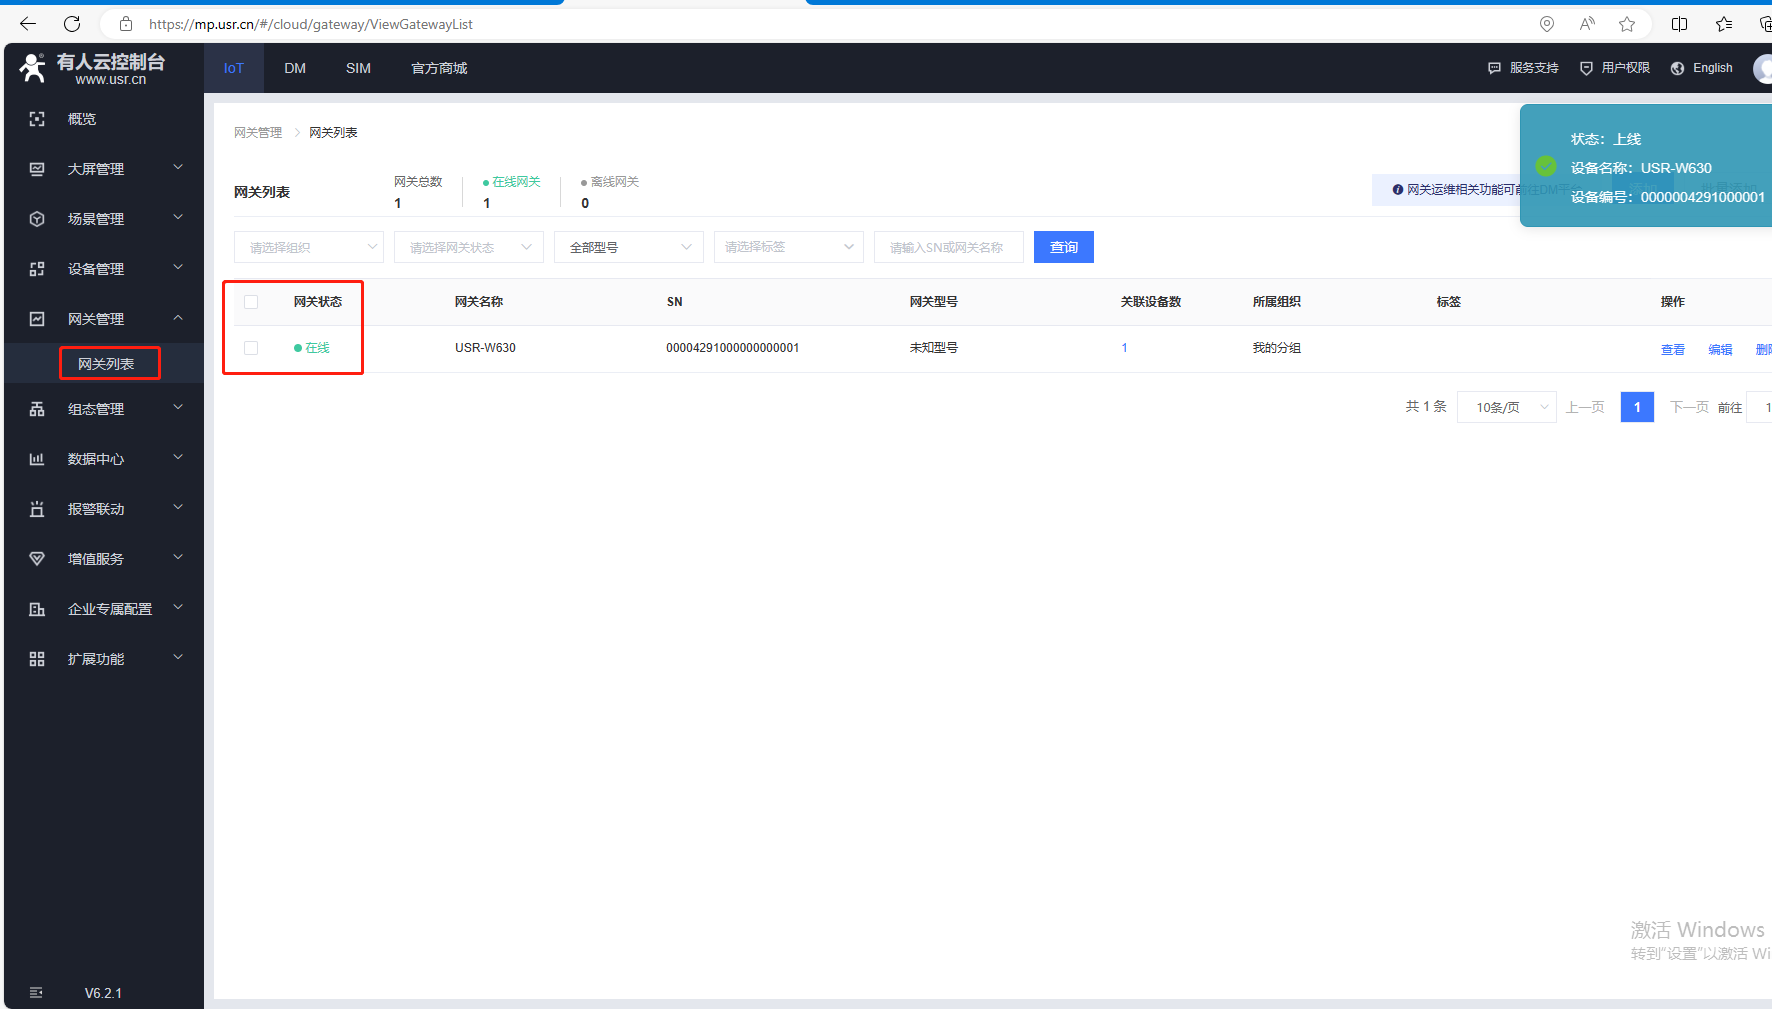1772x1009 pixels.
Task: Click the SN or gateway name search field
Action: click(948, 247)
